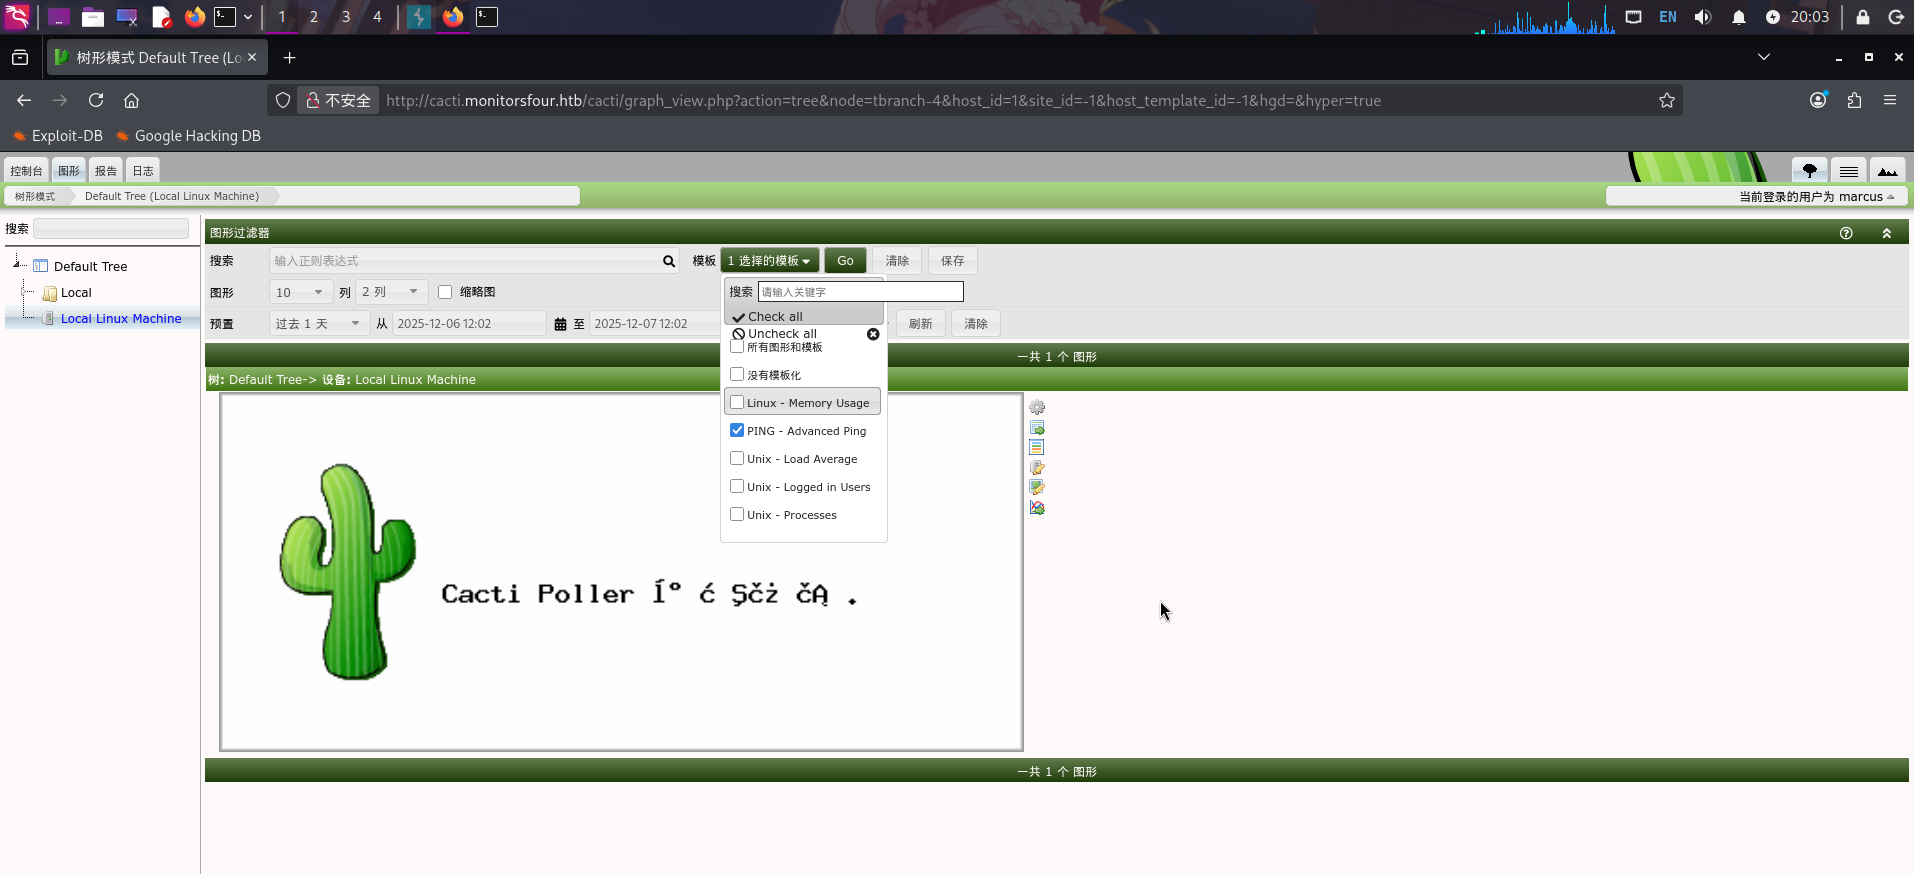Click the template keyword search box
Screen dimensions: 1914x874
point(860,292)
